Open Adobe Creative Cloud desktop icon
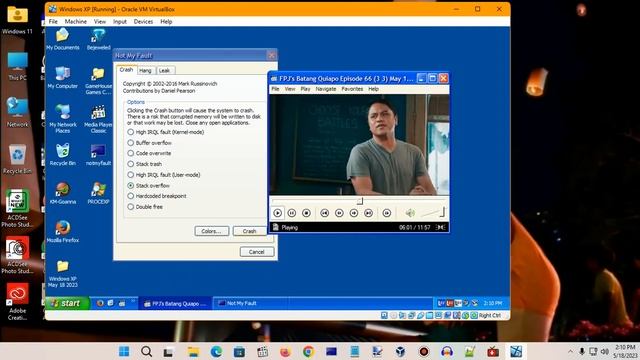This screenshot has width=640, height=360. [x=18, y=302]
